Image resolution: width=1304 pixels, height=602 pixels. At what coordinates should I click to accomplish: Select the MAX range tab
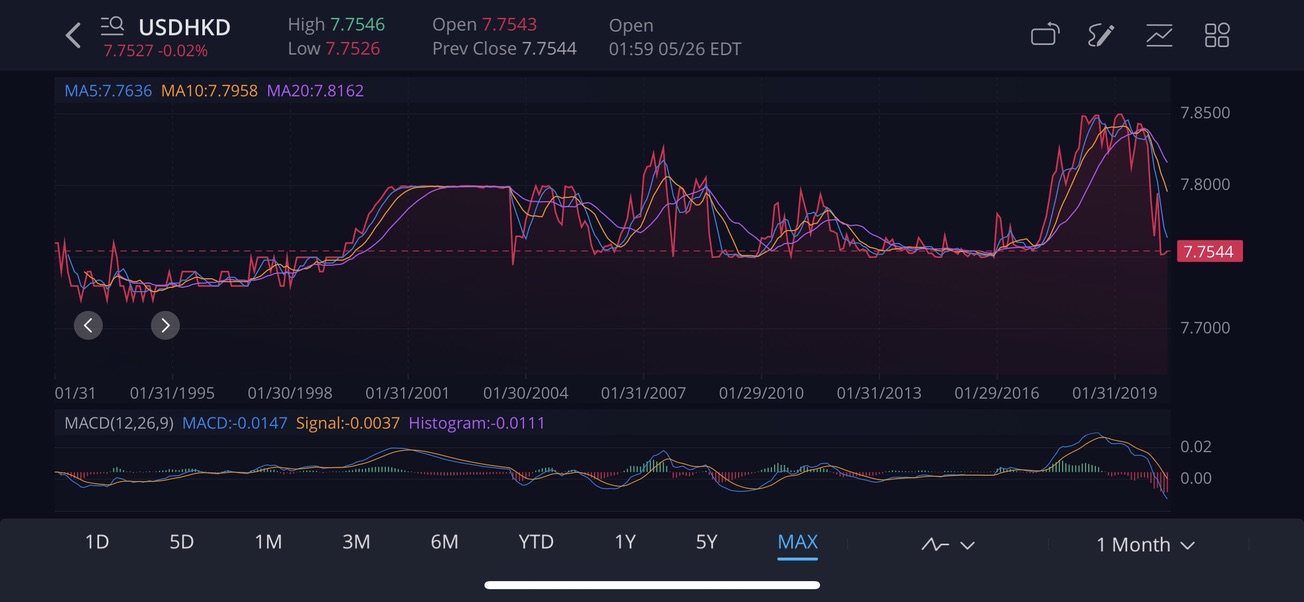tap(797, 542)
